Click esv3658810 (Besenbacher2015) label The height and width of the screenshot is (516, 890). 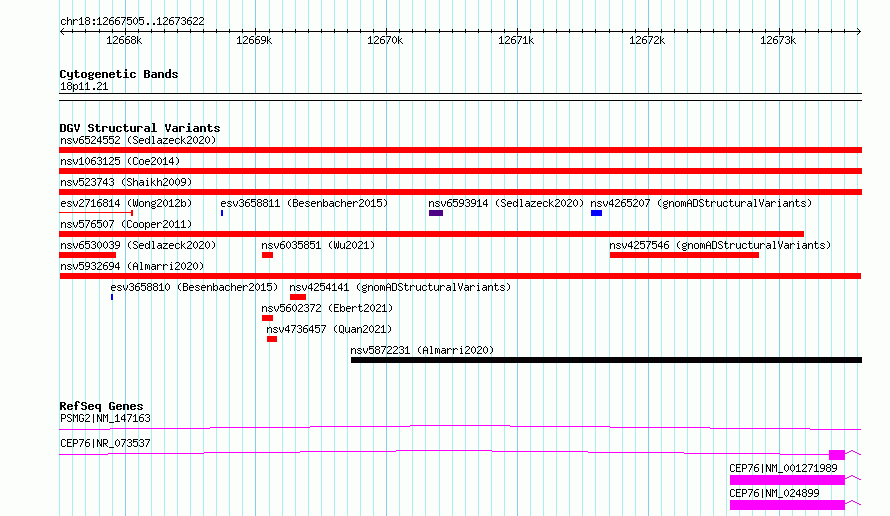tap(194, 287)
